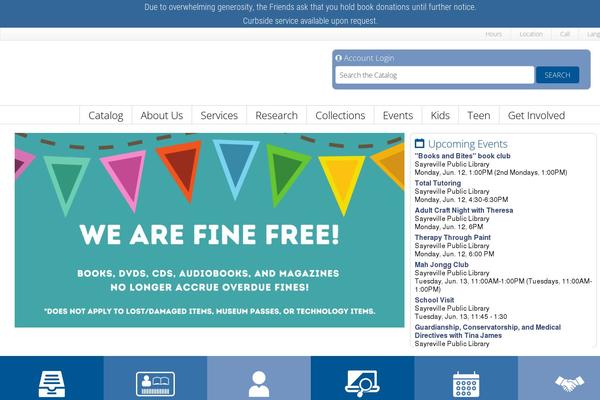
Task: Open the library card icon tile
Action: pyautogui.click(x=155, y=378)
